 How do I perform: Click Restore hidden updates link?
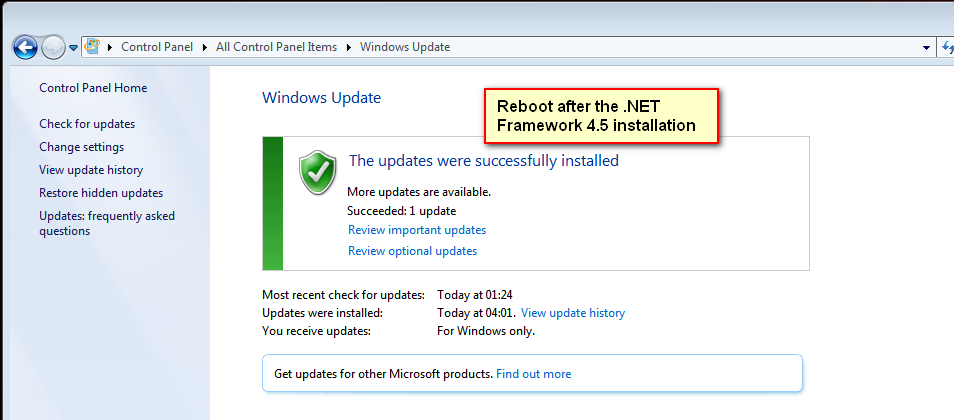point(101,193)
